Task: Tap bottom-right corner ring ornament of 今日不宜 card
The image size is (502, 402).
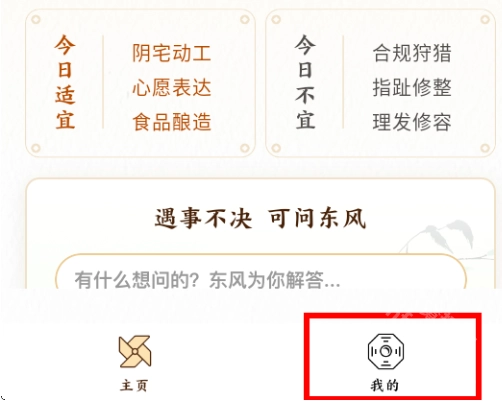Action: point(485,148)
